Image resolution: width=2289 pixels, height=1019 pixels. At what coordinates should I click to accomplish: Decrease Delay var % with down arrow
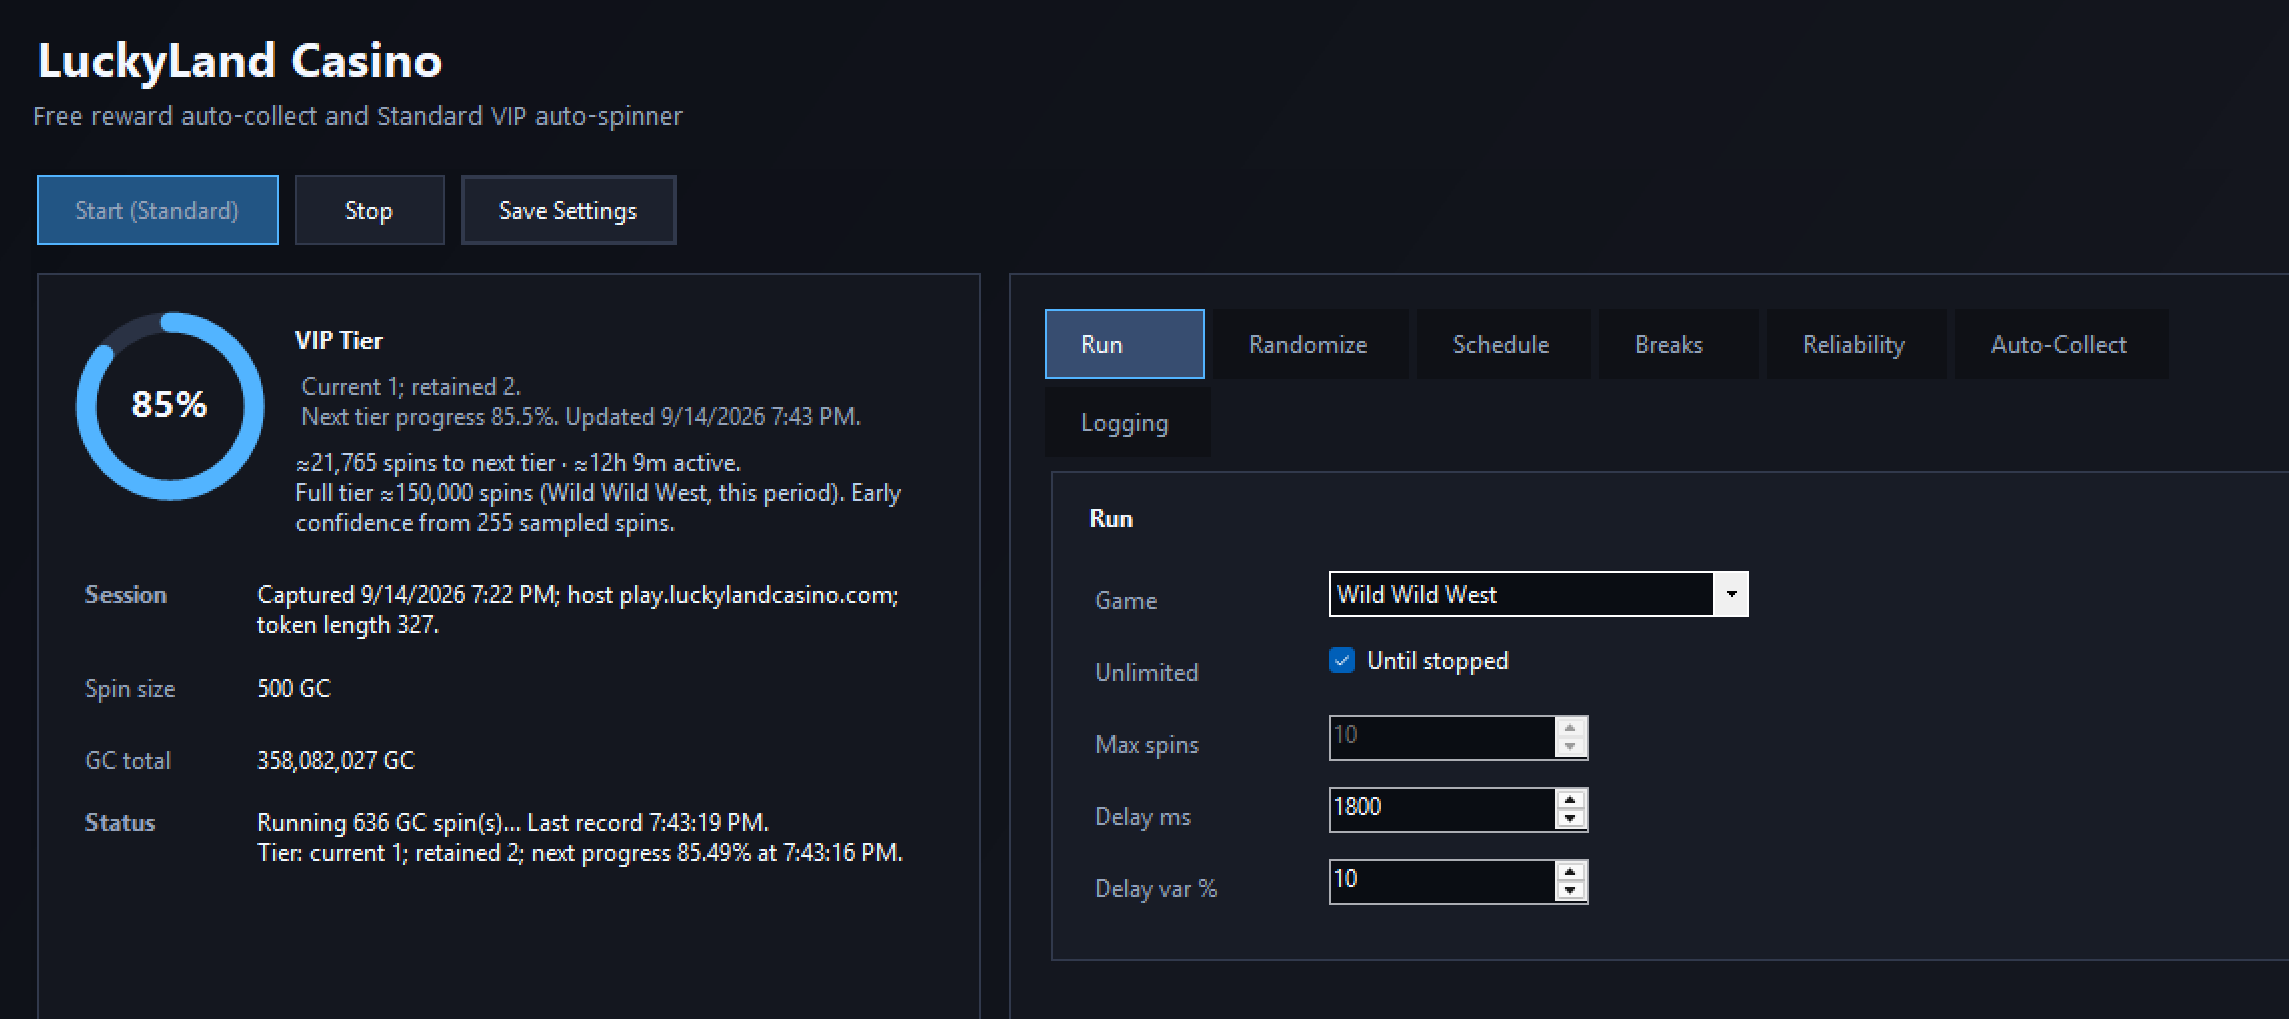[1570, 891]
